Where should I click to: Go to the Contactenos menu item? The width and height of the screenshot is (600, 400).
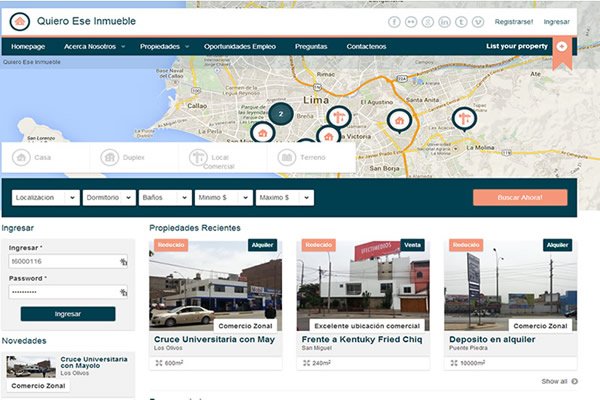(x=366, y=46)
